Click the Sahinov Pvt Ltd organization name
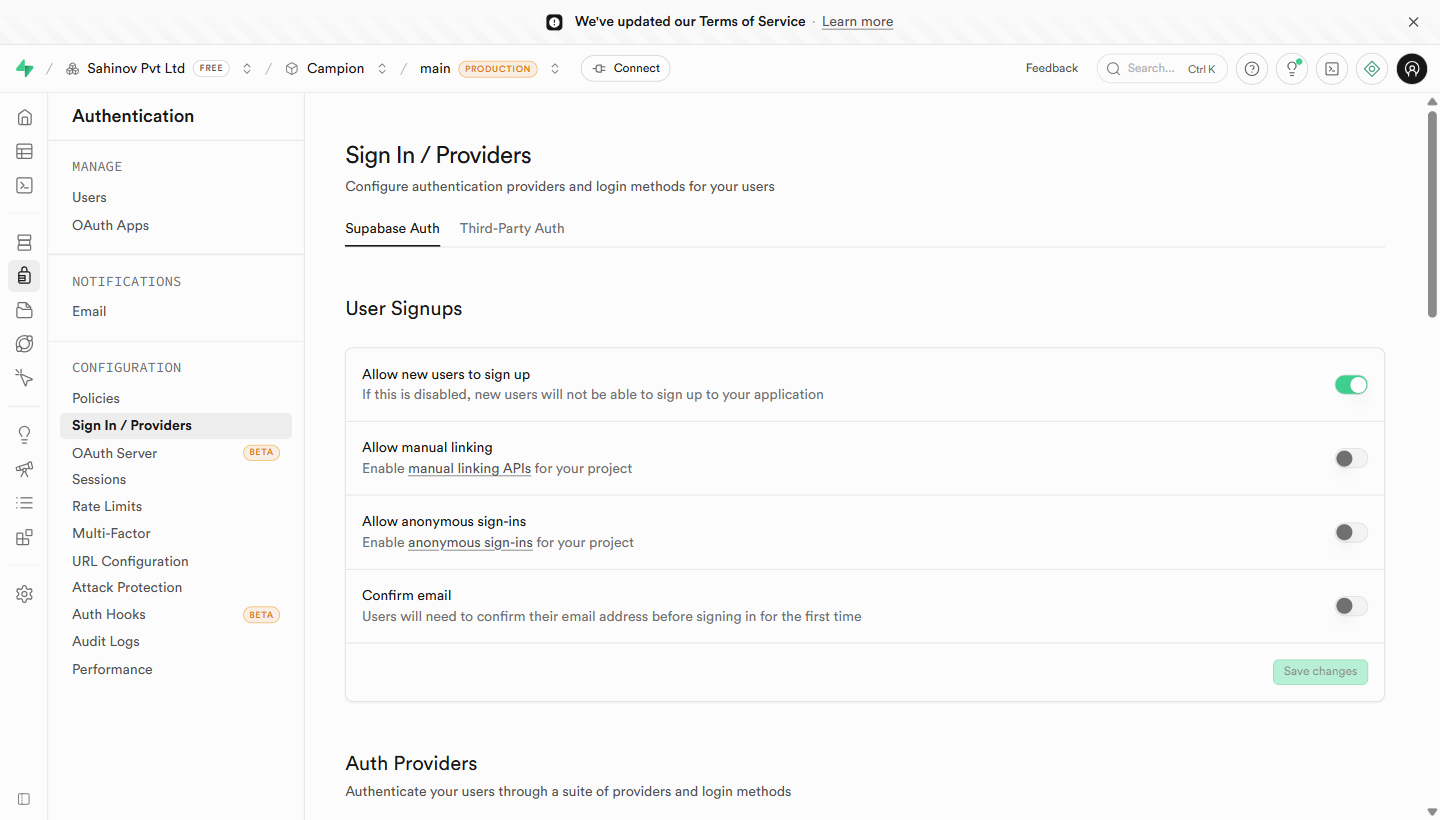The image size is (1440, 820). pos(136,69)
